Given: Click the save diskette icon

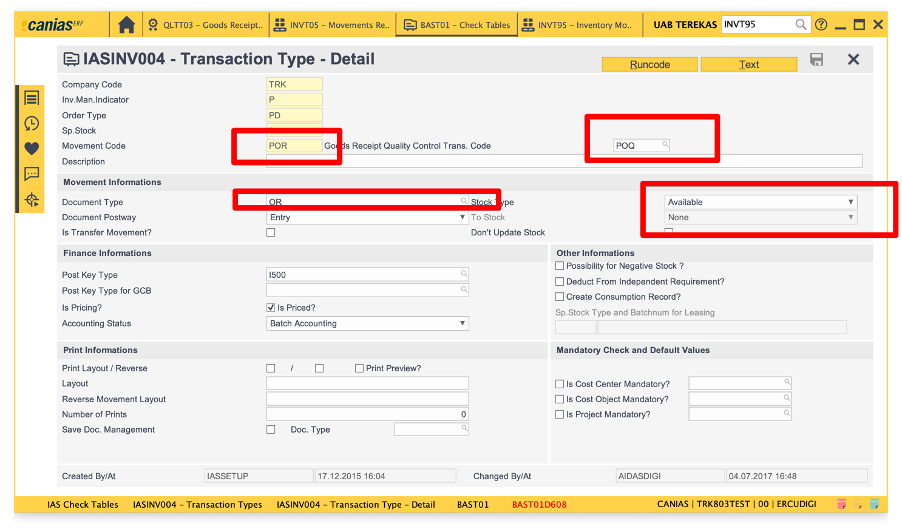Looking at the screenshot, I should click(x=816, y=60).
